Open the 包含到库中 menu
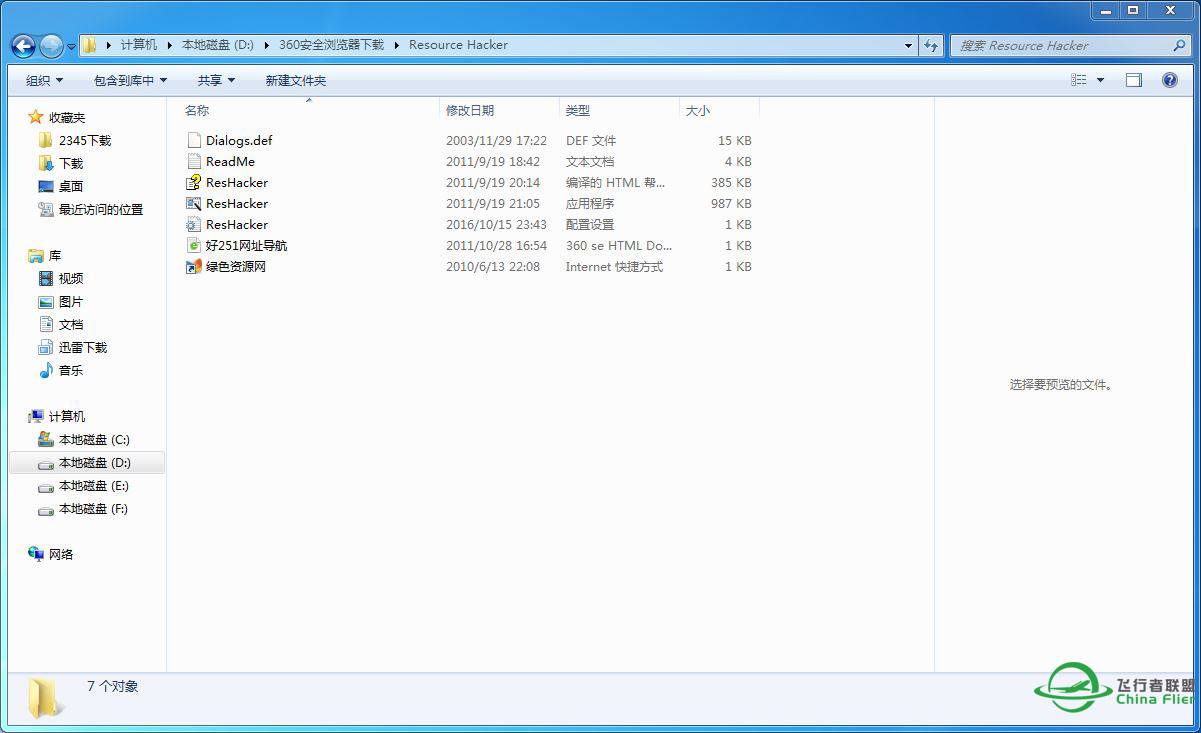1201x733 pixels. click(x=130, y=80)
